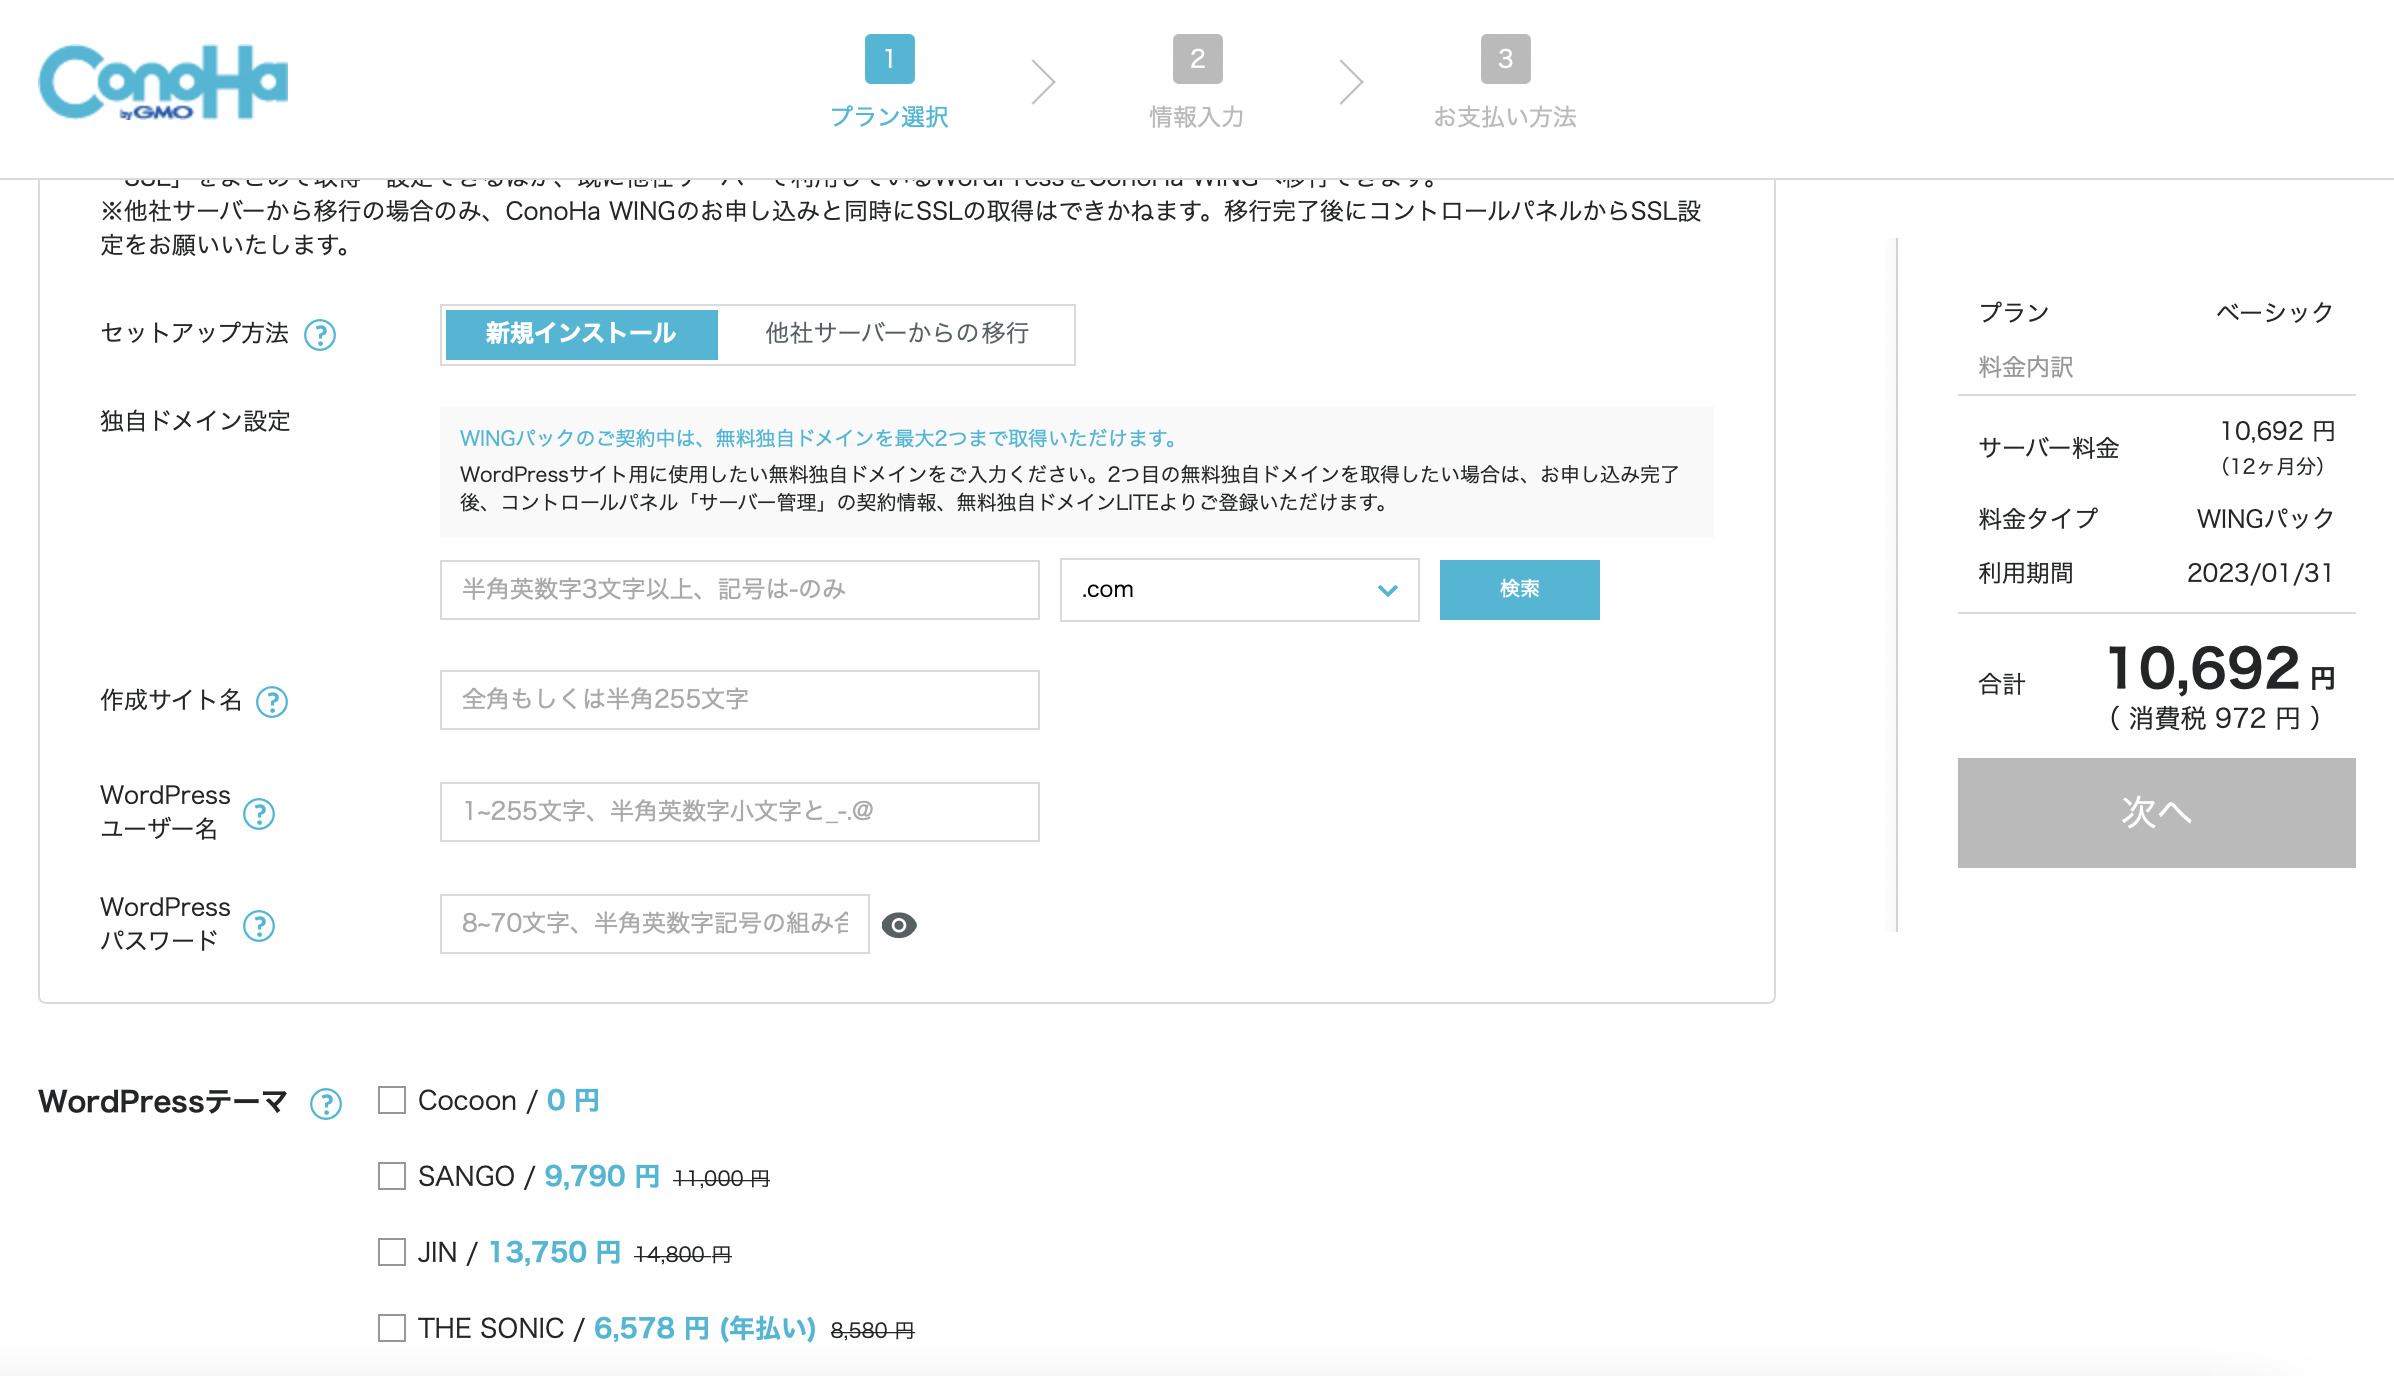Click the 料金内訳 label in summary

(x=2026, y=367)
